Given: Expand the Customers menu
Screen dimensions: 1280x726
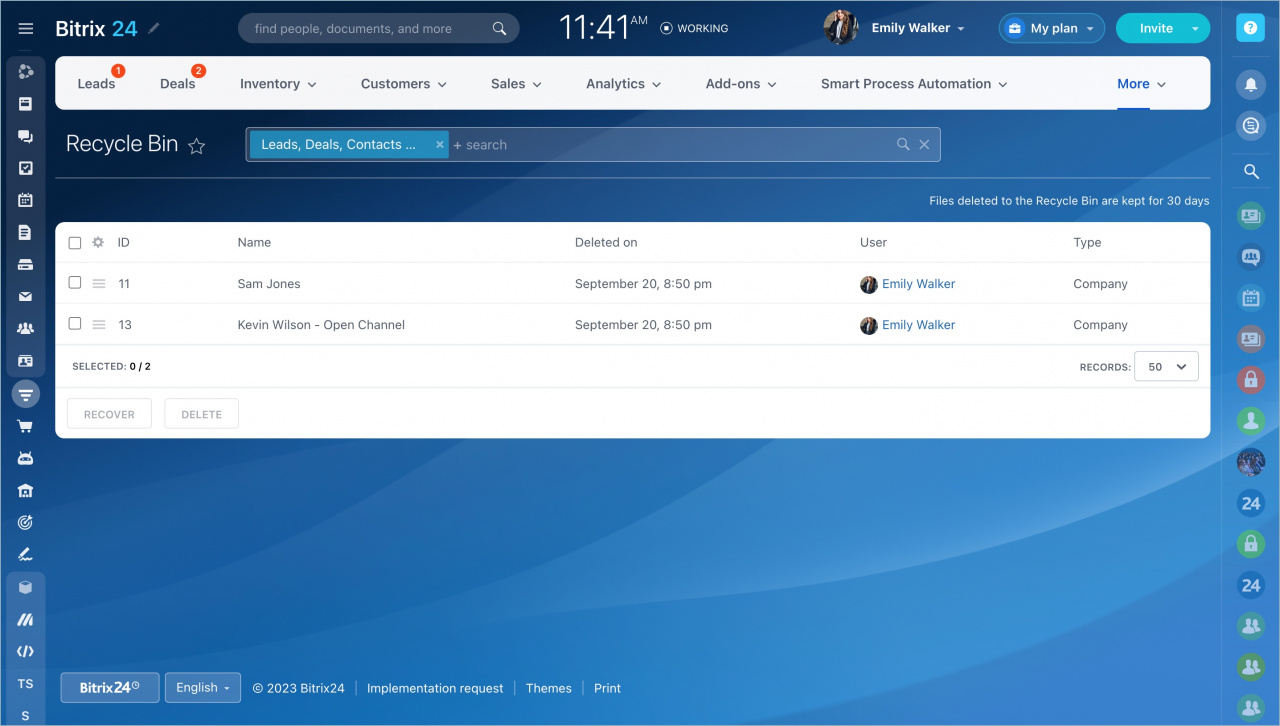Looking at the screenshot, I should coord(404,84).
